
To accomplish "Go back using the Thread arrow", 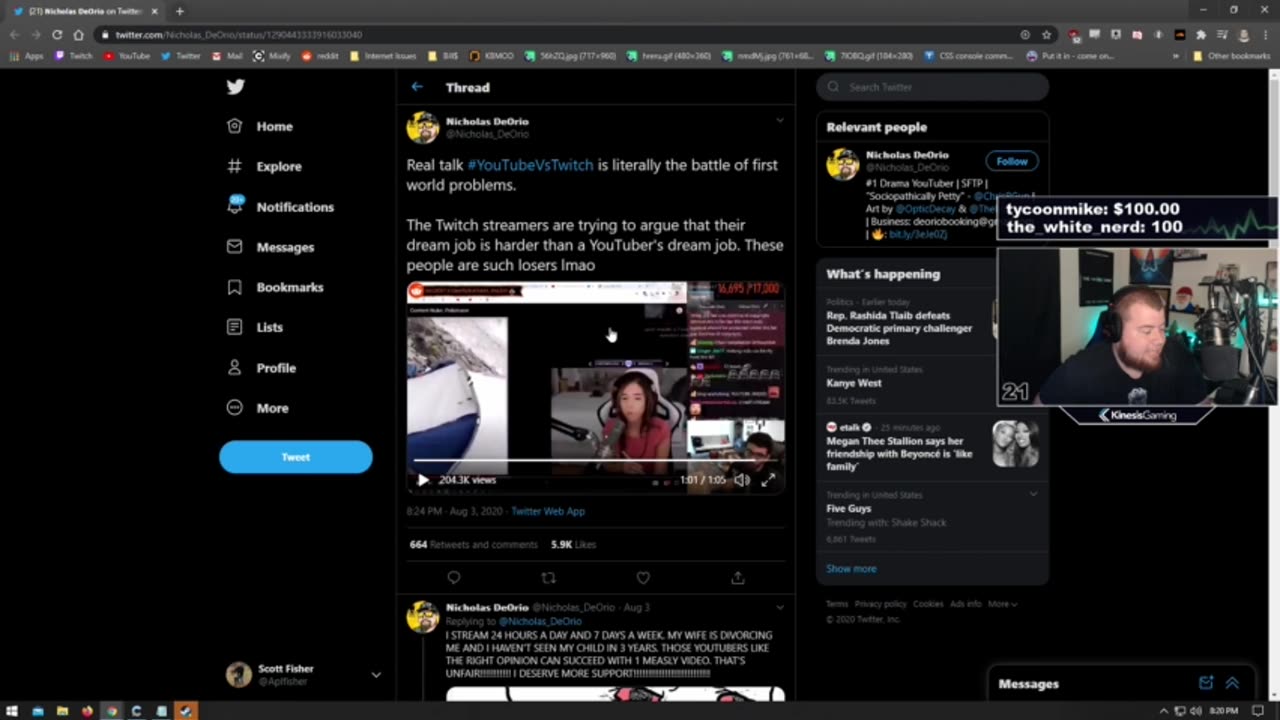I will pos(417,87).
